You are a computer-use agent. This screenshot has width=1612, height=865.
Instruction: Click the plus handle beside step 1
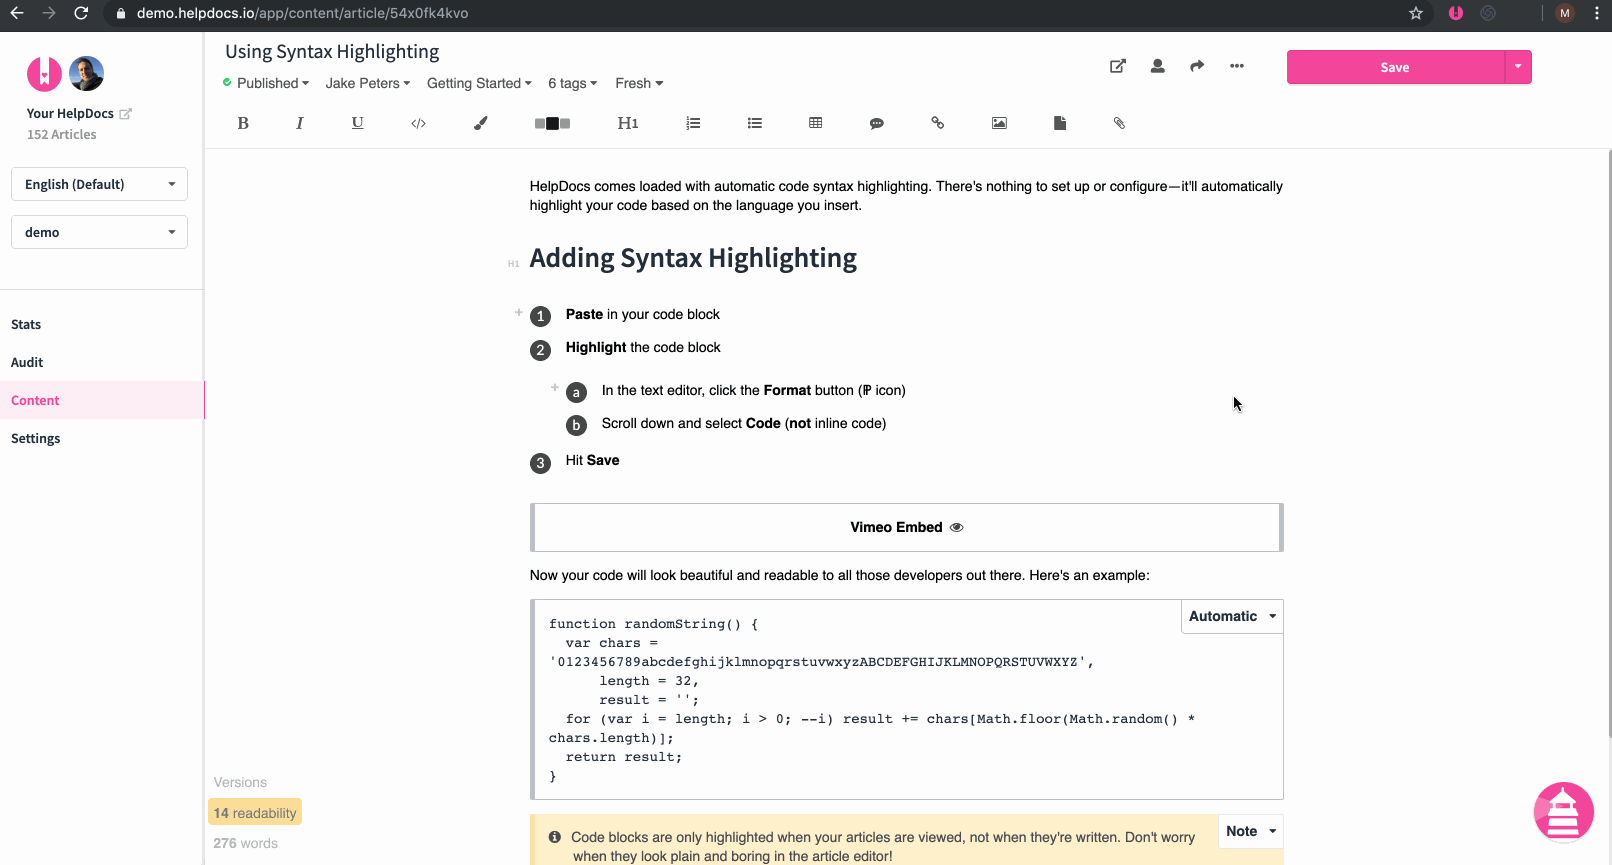518,313
